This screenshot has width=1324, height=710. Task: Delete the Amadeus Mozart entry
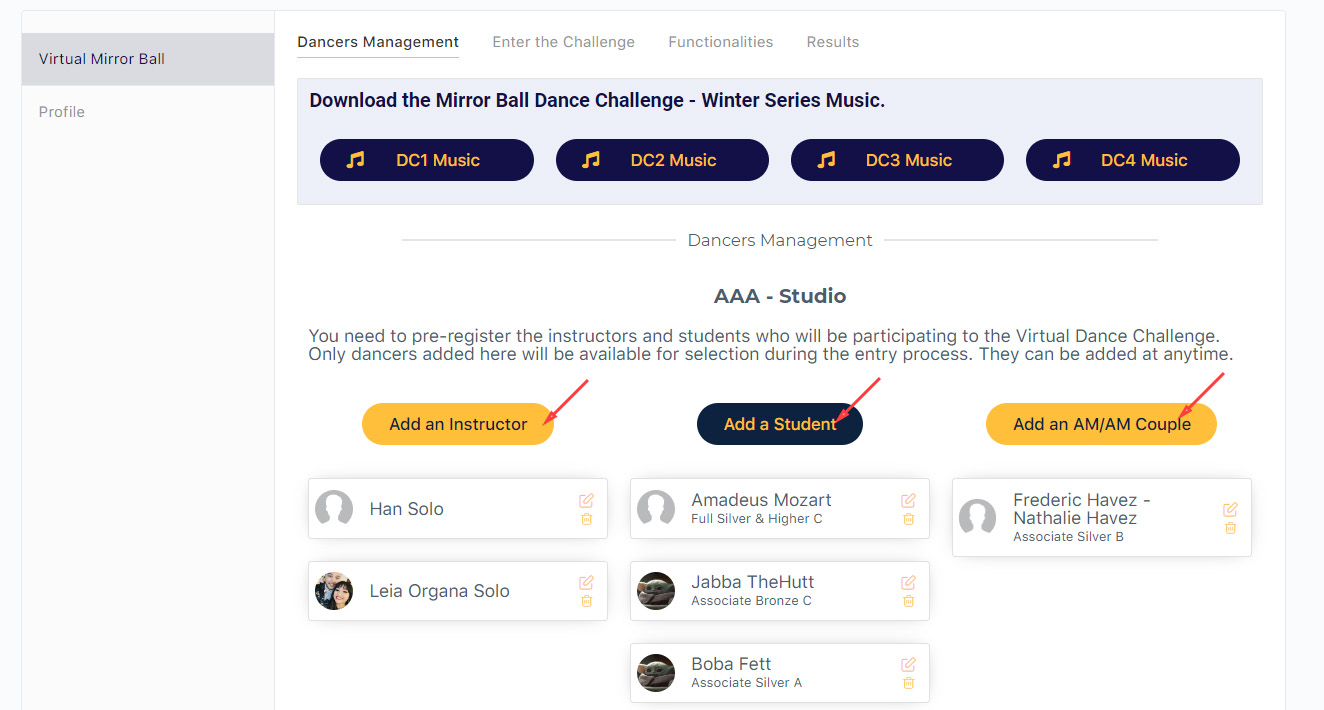908,519
